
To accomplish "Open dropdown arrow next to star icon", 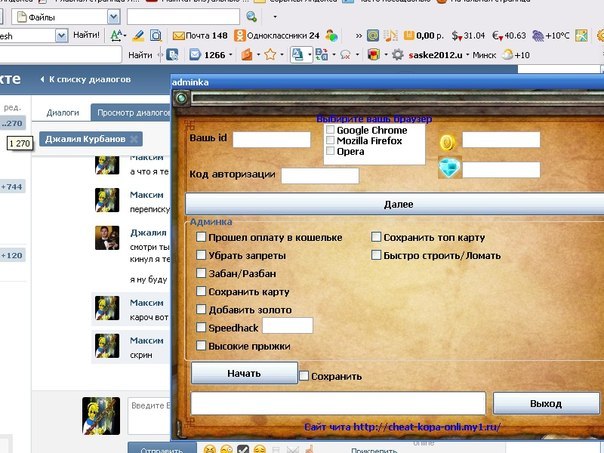I will click(282, 55).
